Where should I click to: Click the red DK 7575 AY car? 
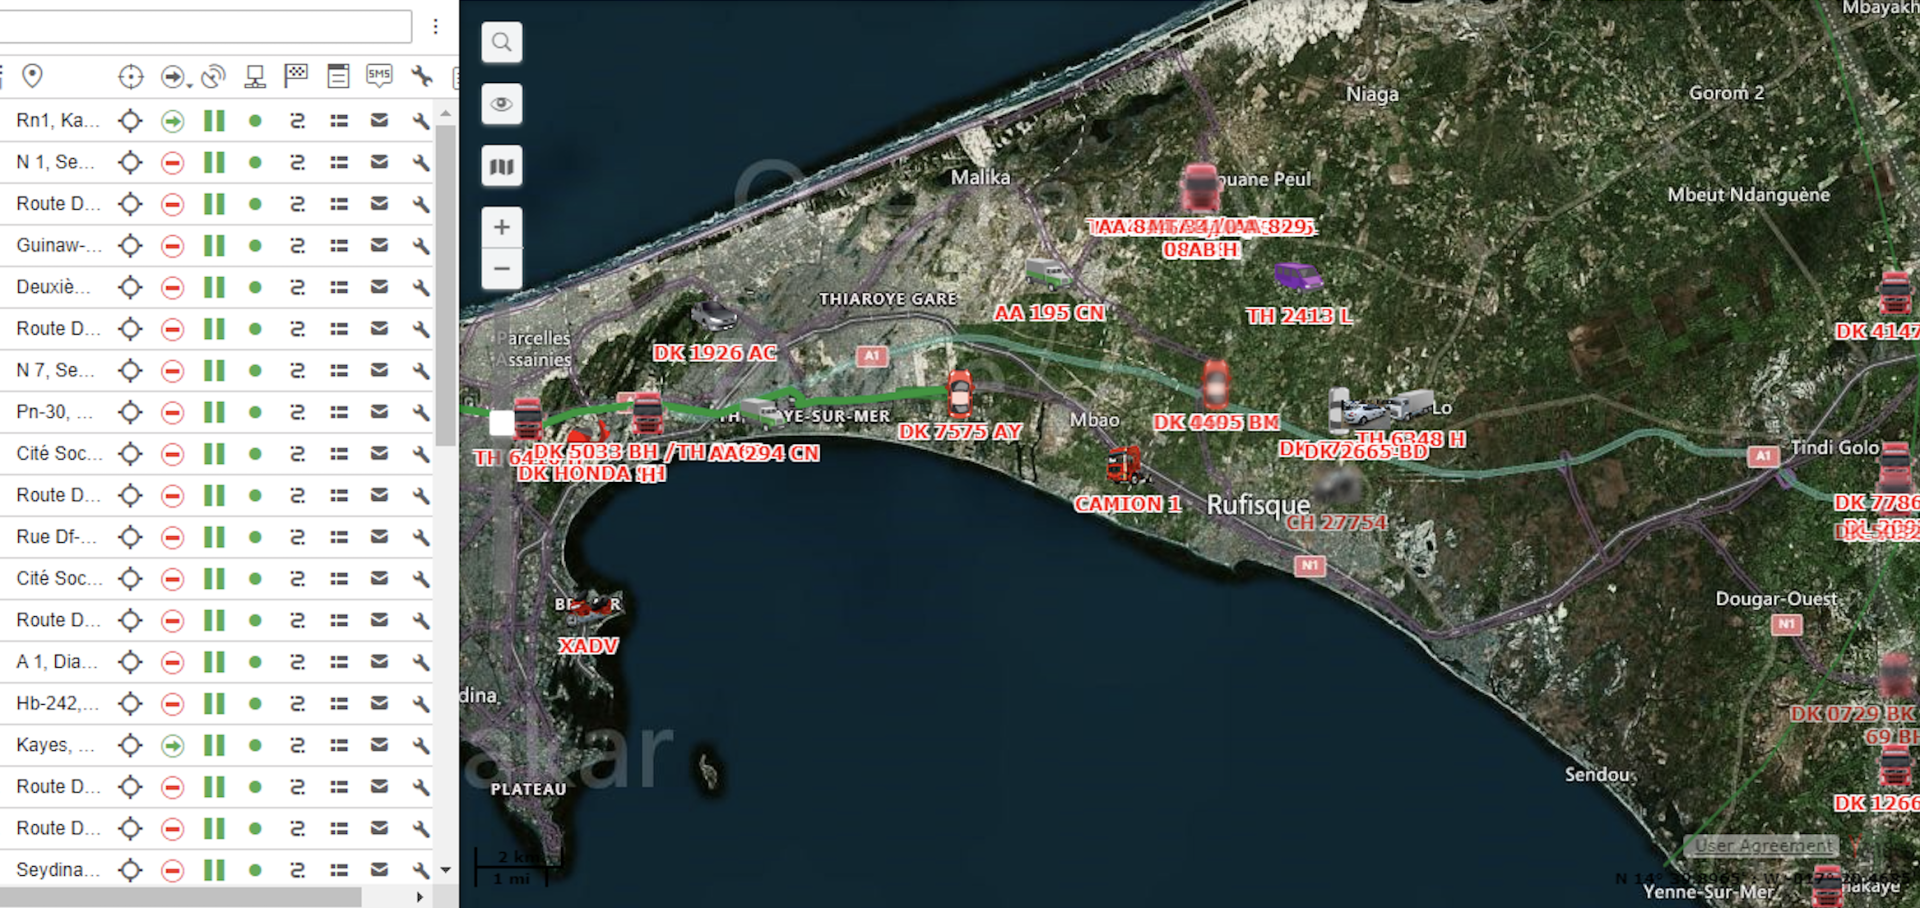[960, 394]
